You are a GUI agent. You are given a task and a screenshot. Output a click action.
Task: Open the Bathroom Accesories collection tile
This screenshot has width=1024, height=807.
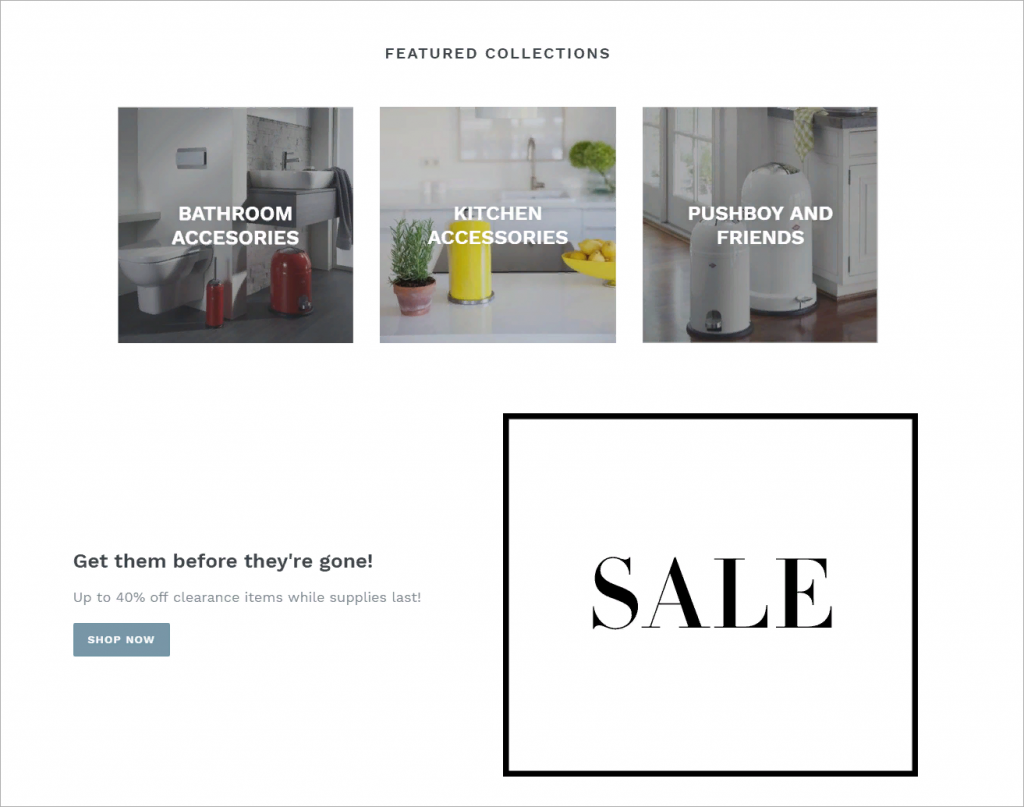tap(235, 225)
